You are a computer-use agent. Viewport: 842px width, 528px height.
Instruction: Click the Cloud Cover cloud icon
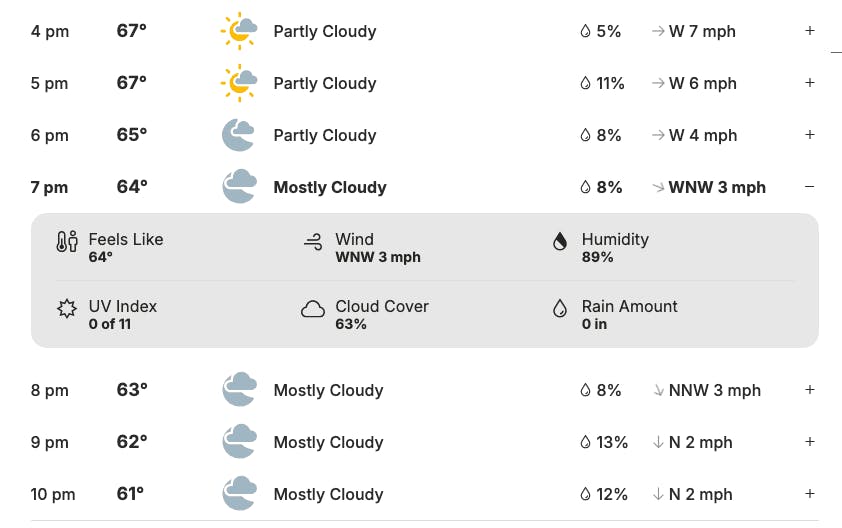313,309
